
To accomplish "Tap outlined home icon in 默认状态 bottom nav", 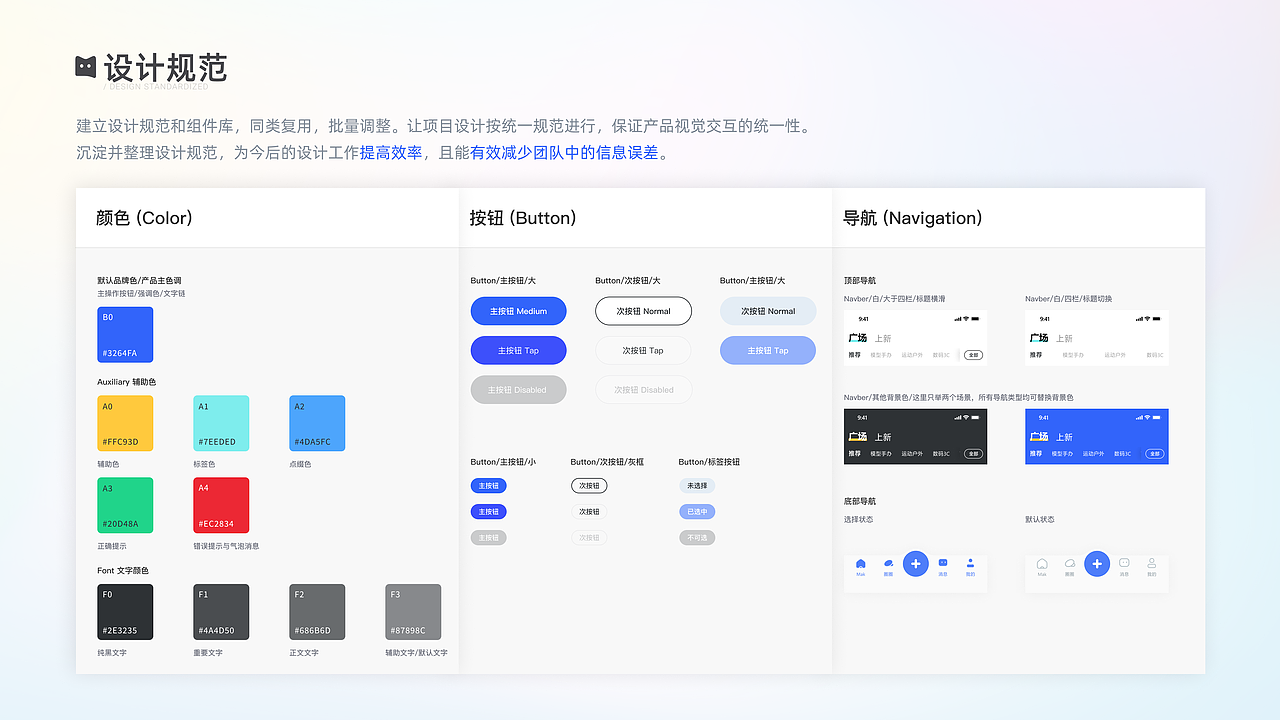I will [1042, 564].
